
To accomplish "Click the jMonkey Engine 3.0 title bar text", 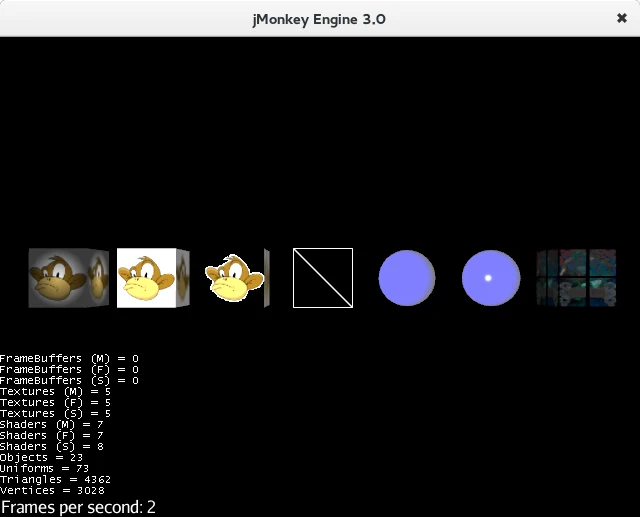I will click(320, 18).
